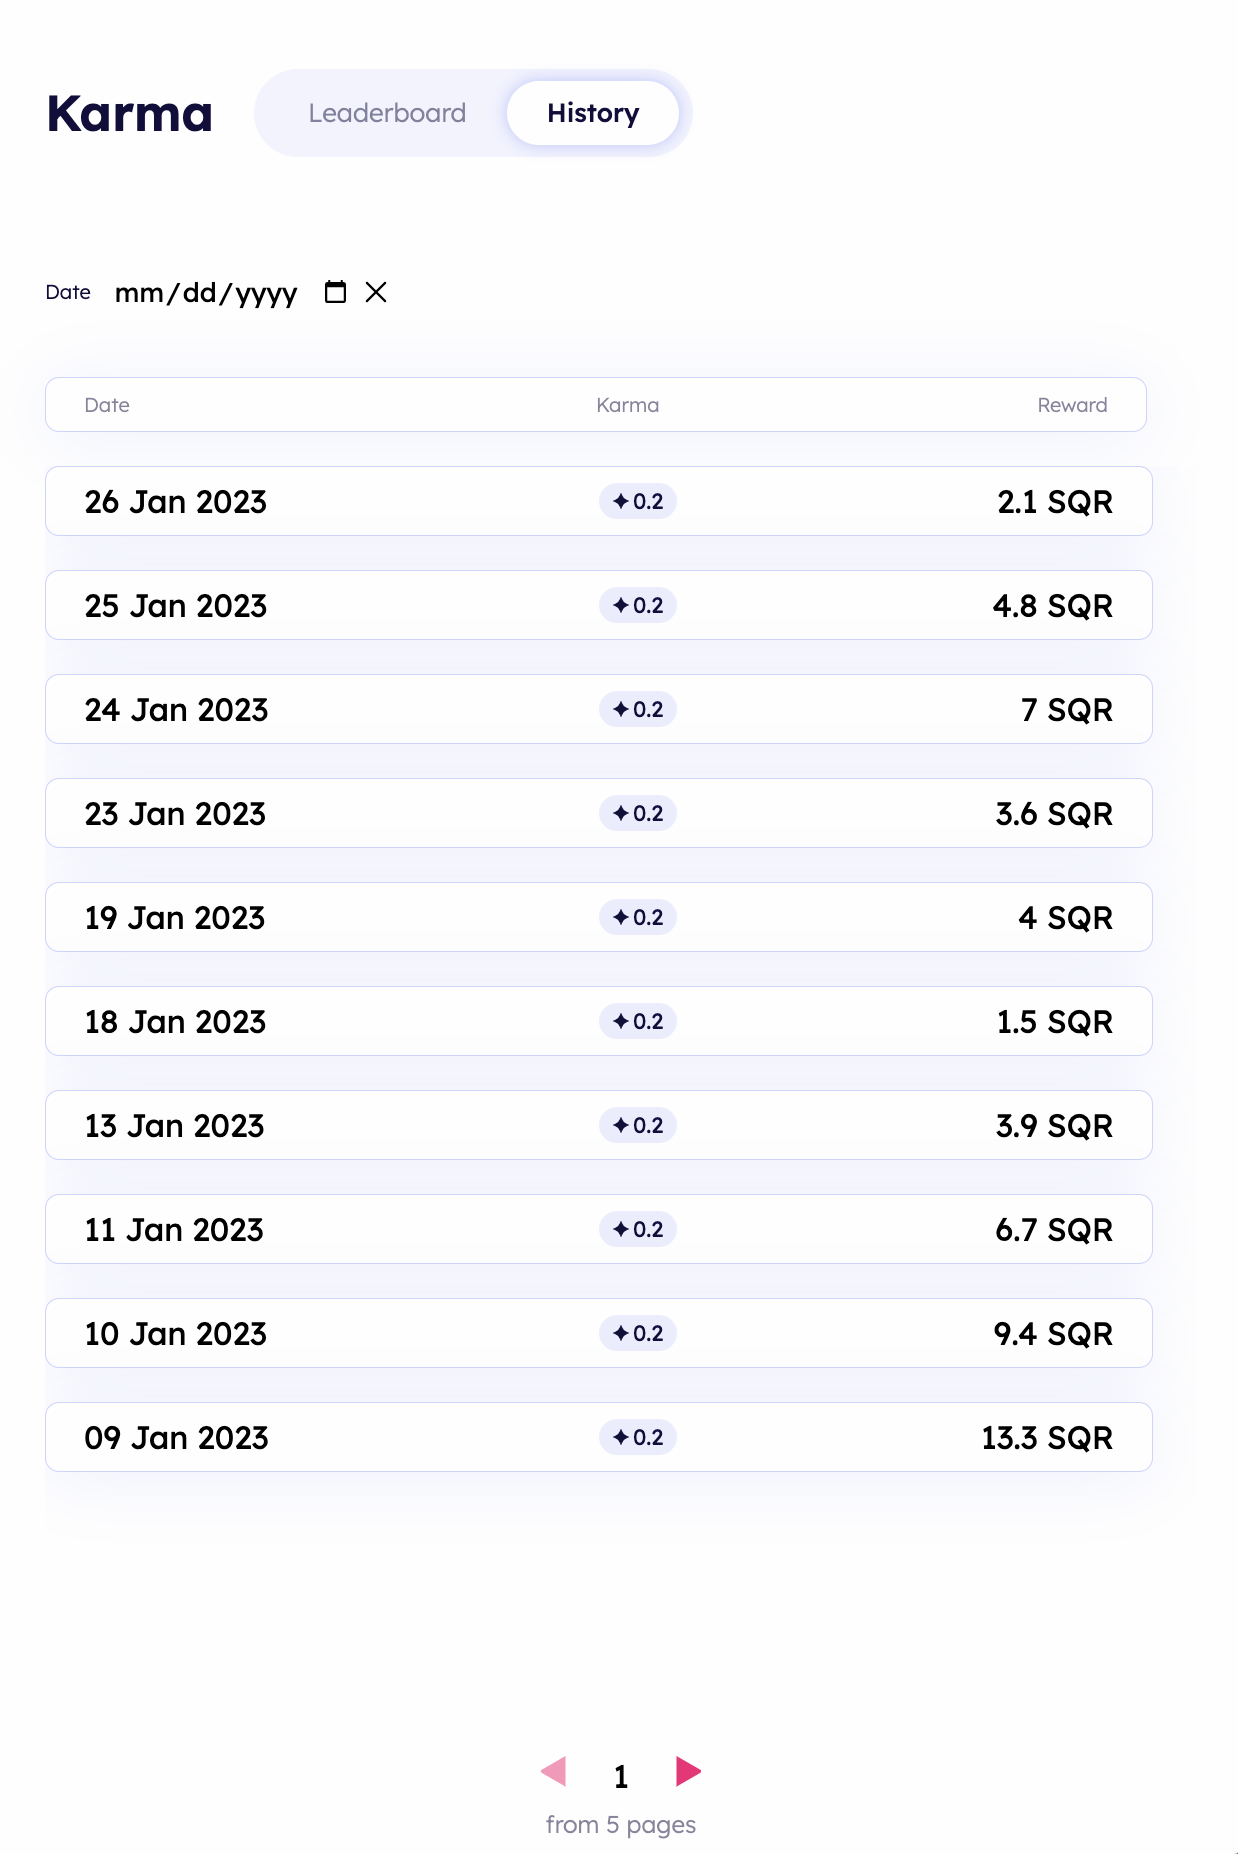Open the calendar date picker icon
Image resolution: width=1238 pixels, height=1854 pixels.
tap(336, 292)
